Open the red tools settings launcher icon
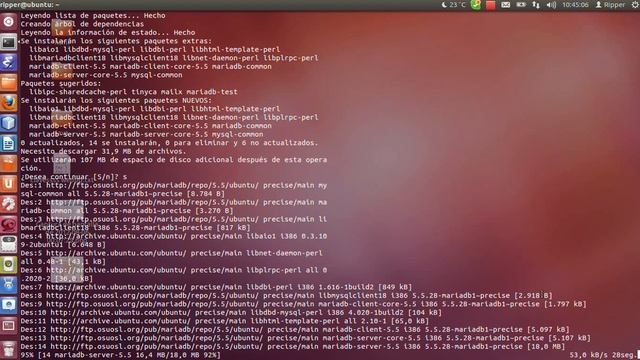Viewport: 640px width, 360px height. (9, 204)
